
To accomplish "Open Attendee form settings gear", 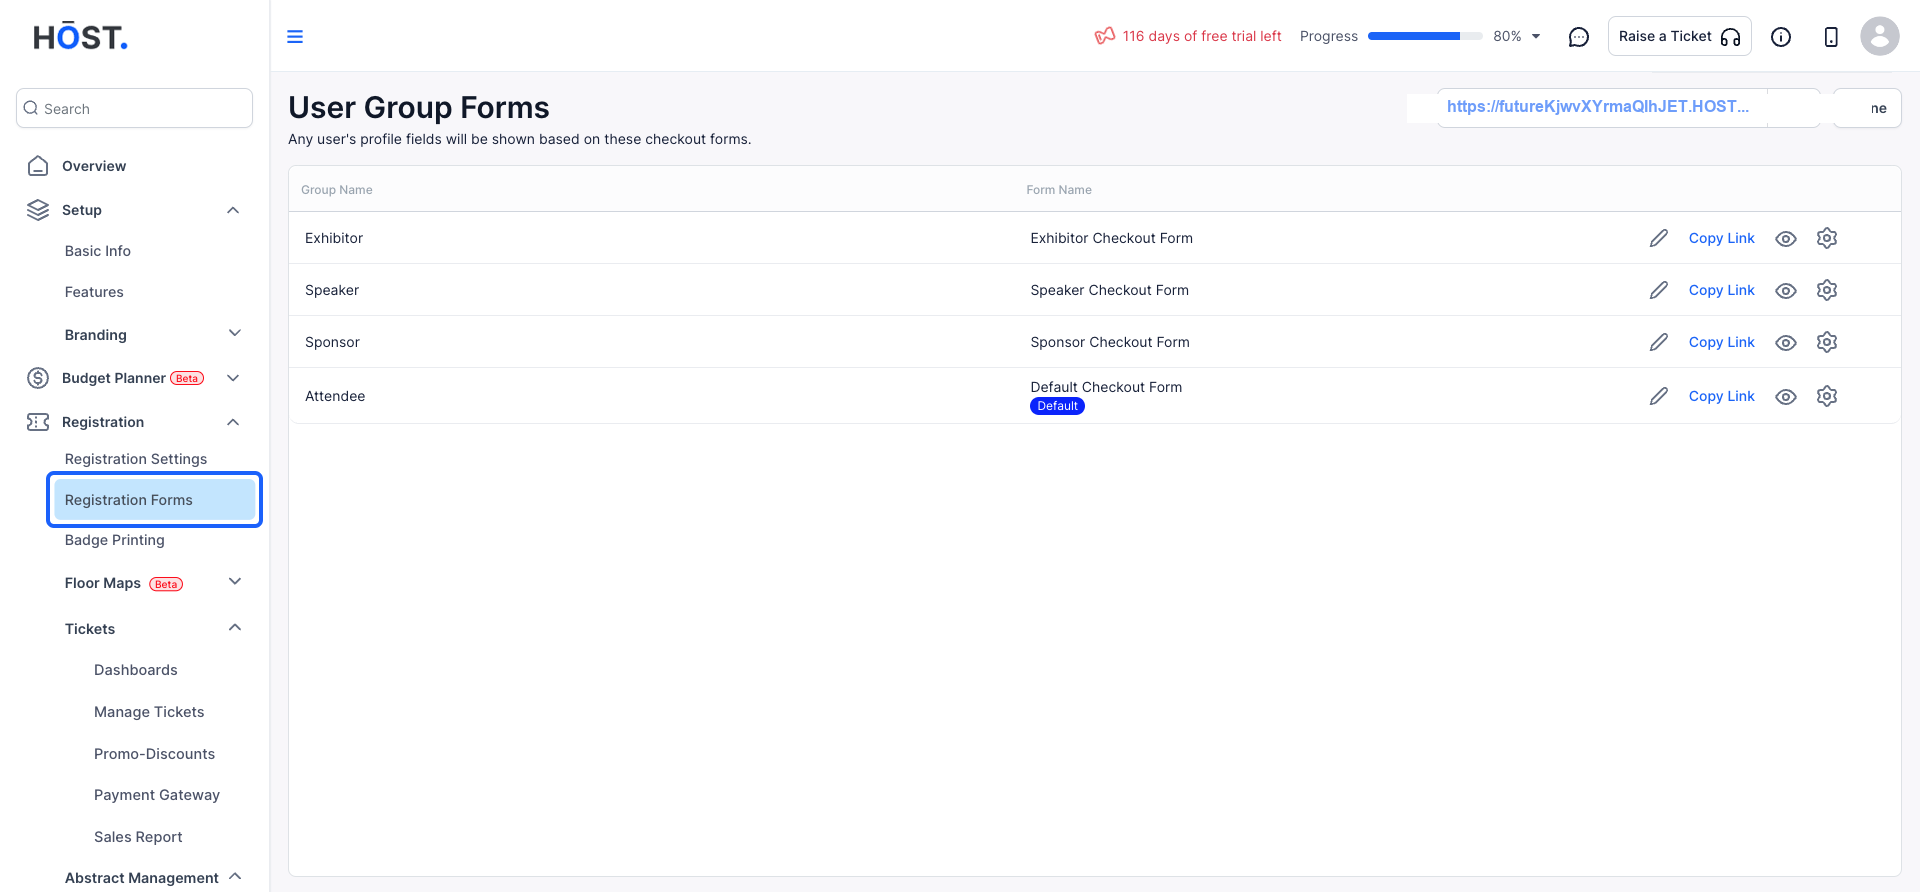I will [1827, 396].
